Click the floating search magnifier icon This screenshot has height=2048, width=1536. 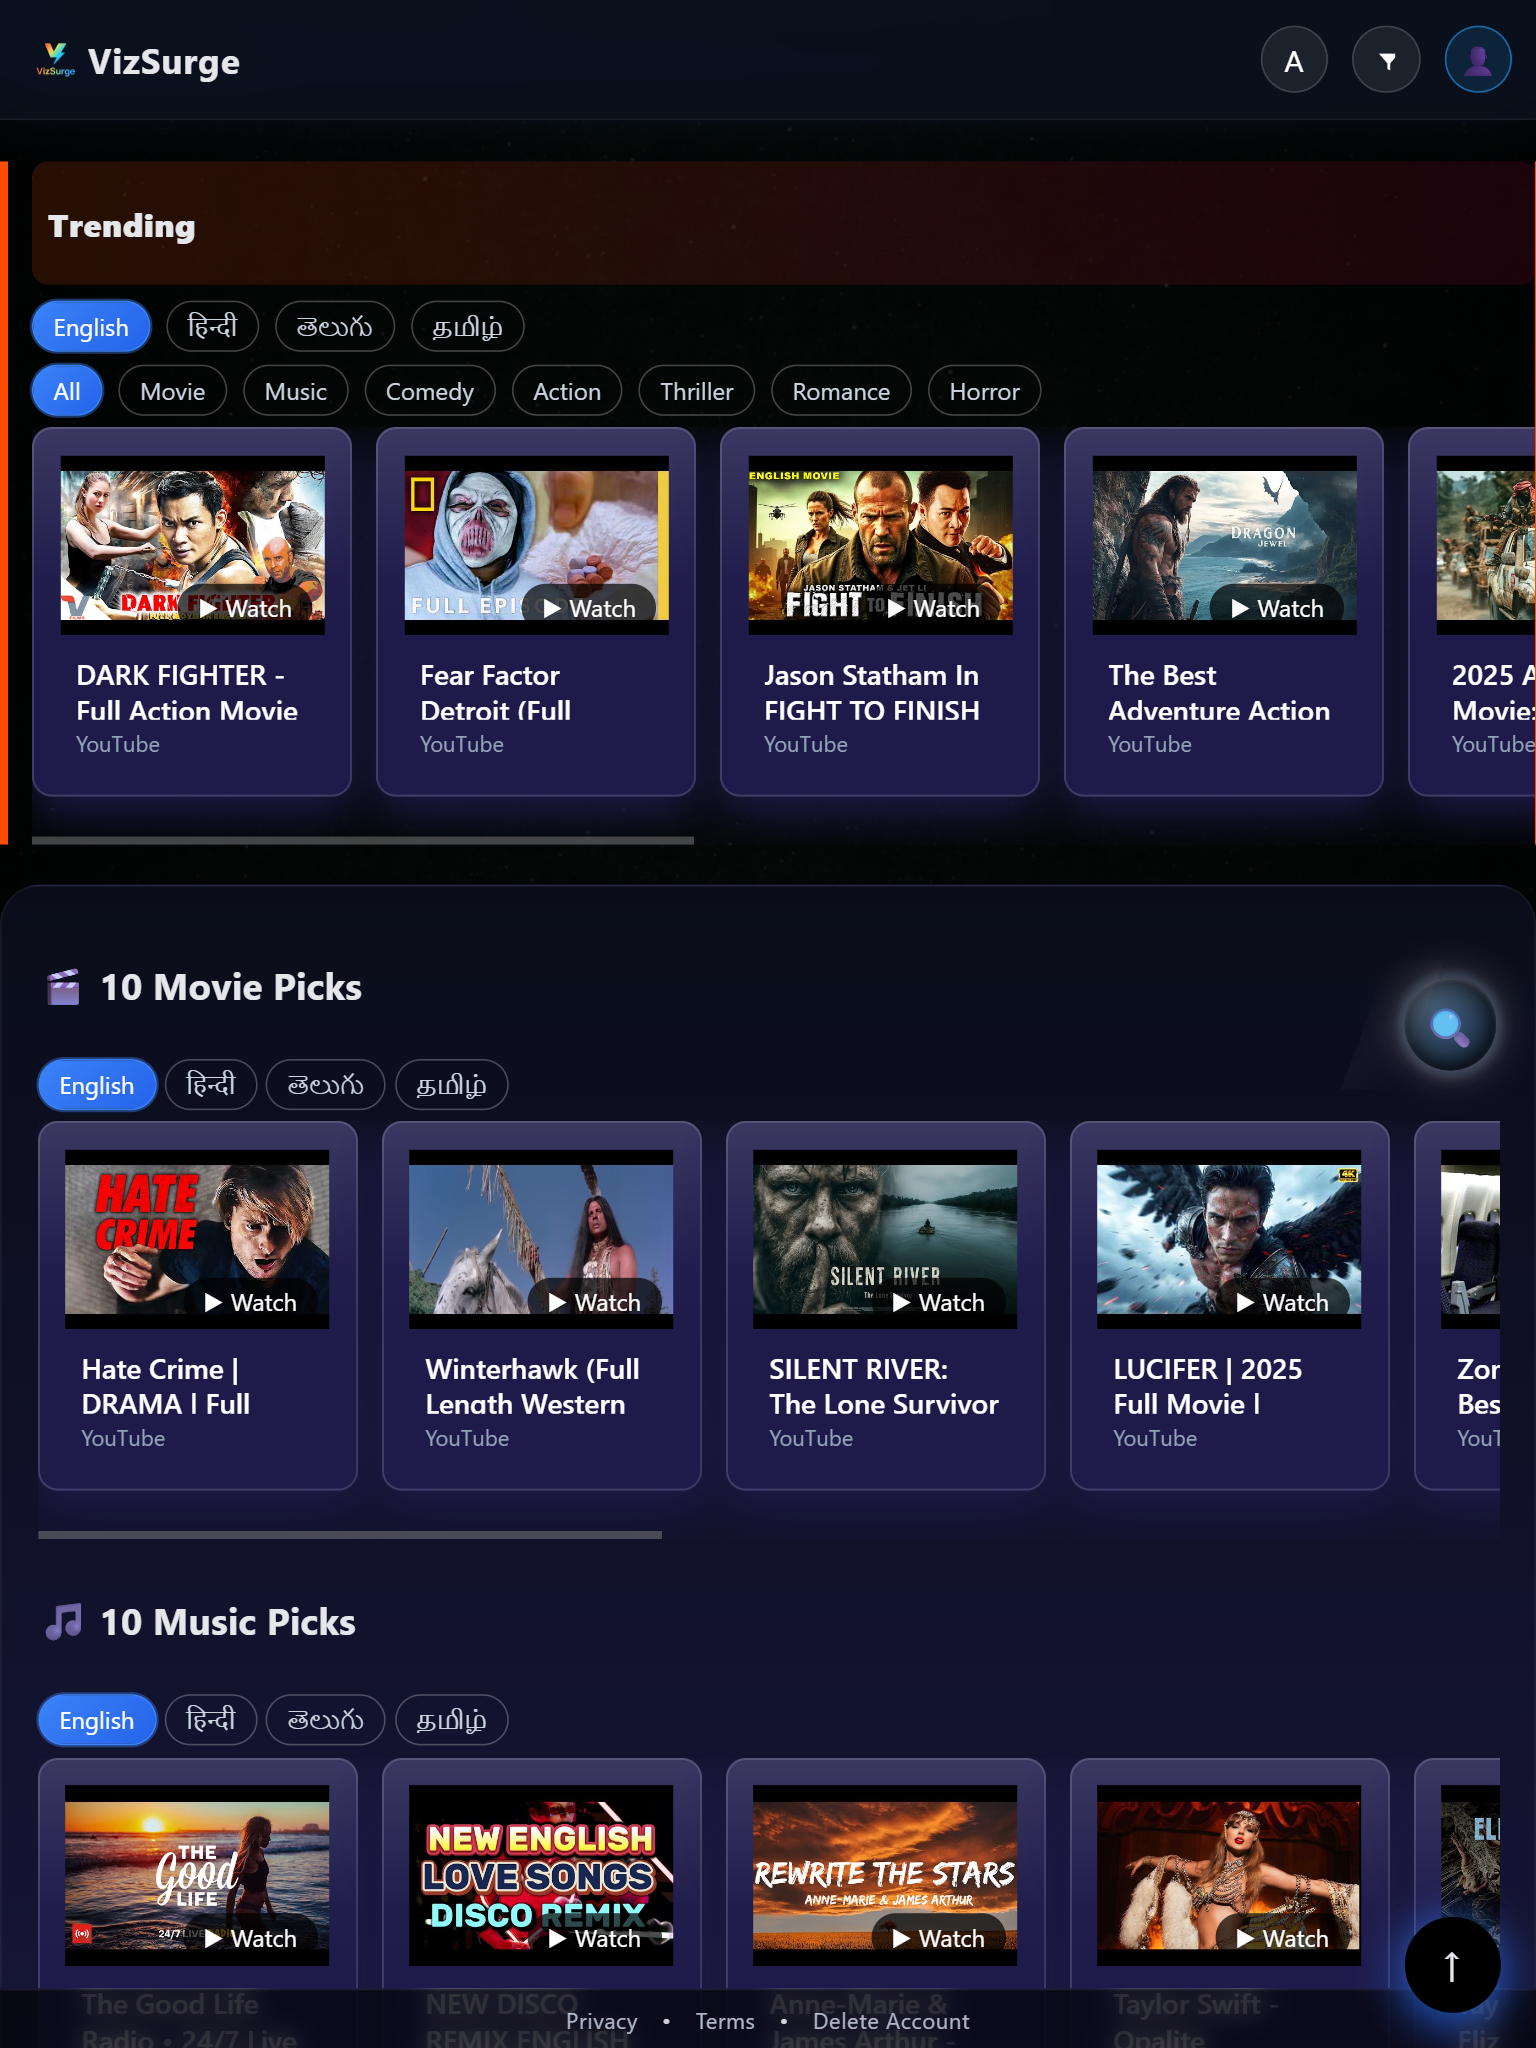(1449, 1025)
